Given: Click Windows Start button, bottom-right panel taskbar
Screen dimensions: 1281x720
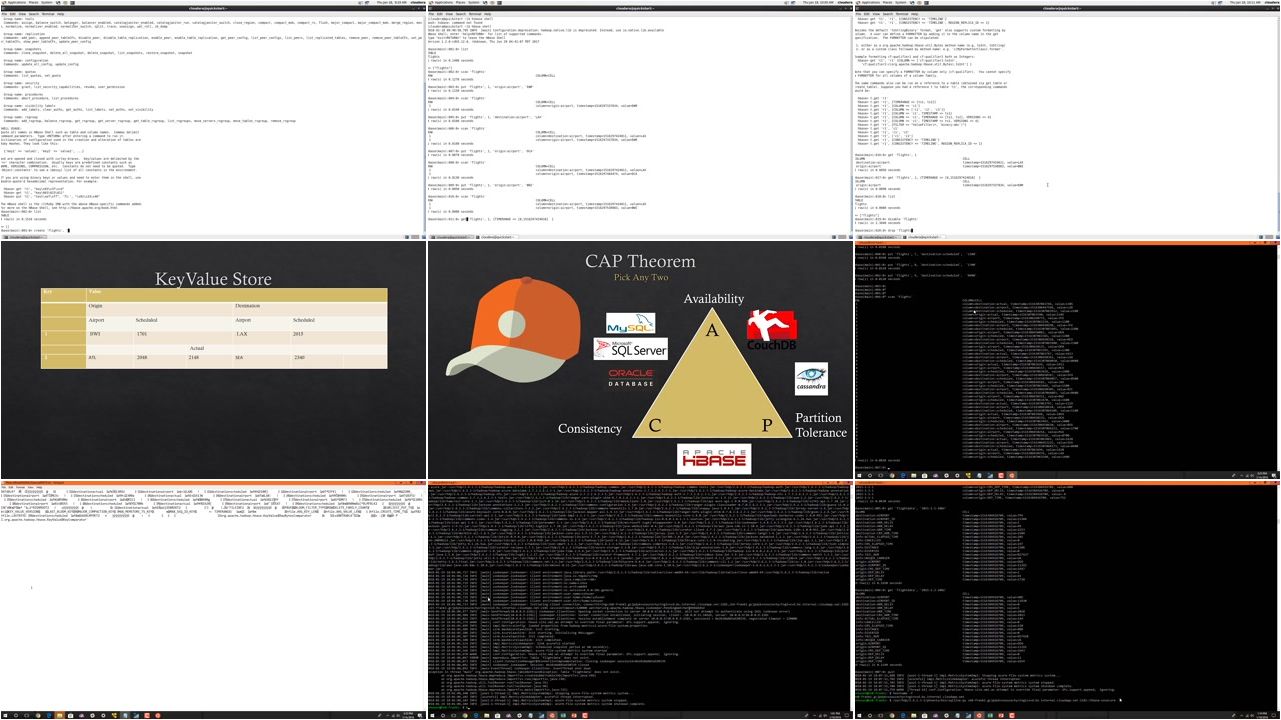Looking at the screenshot, I should click(859, 716).
